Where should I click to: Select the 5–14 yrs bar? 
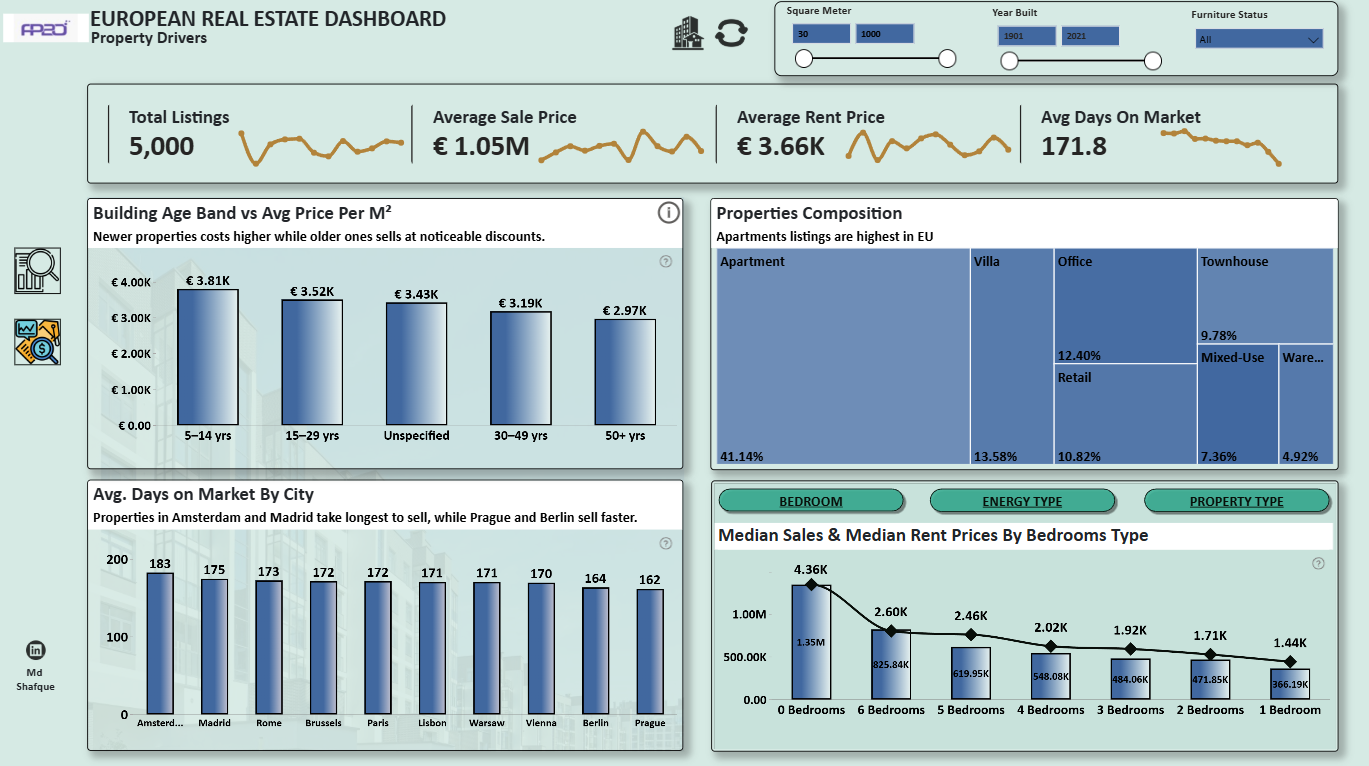pyautogui.click(x=208, y=357)
